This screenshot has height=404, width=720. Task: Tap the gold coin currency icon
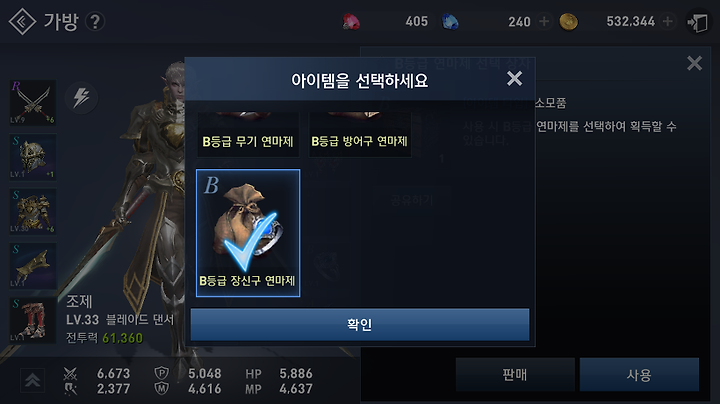(x=568, y=22)
